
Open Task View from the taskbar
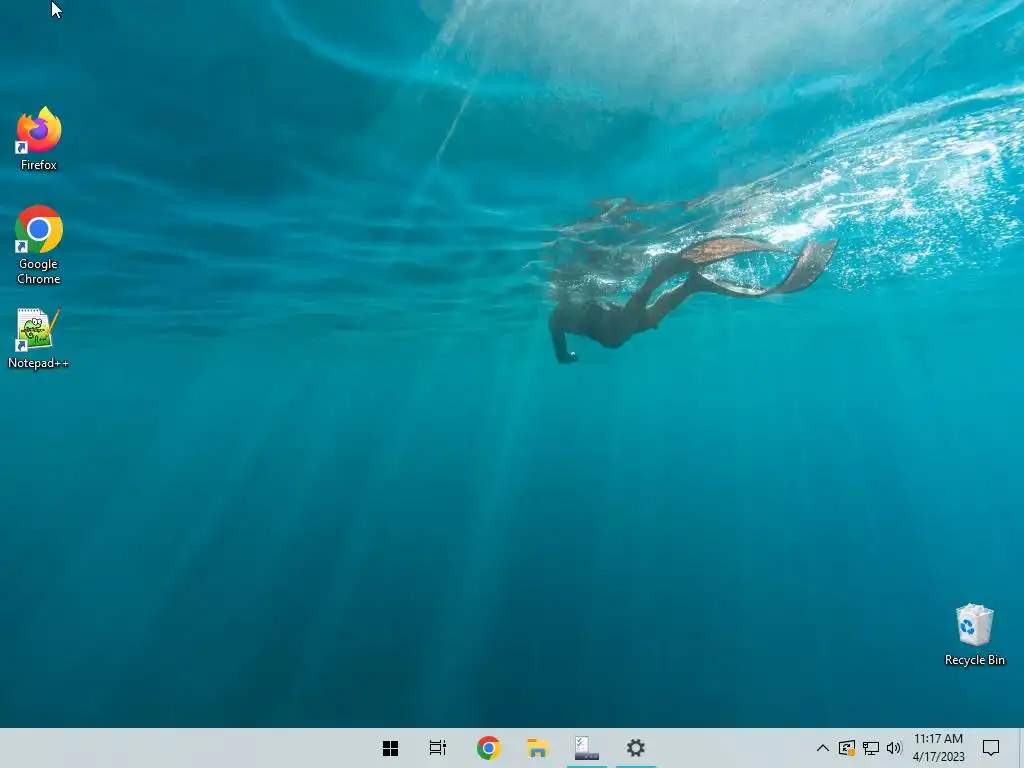[438, 748]
